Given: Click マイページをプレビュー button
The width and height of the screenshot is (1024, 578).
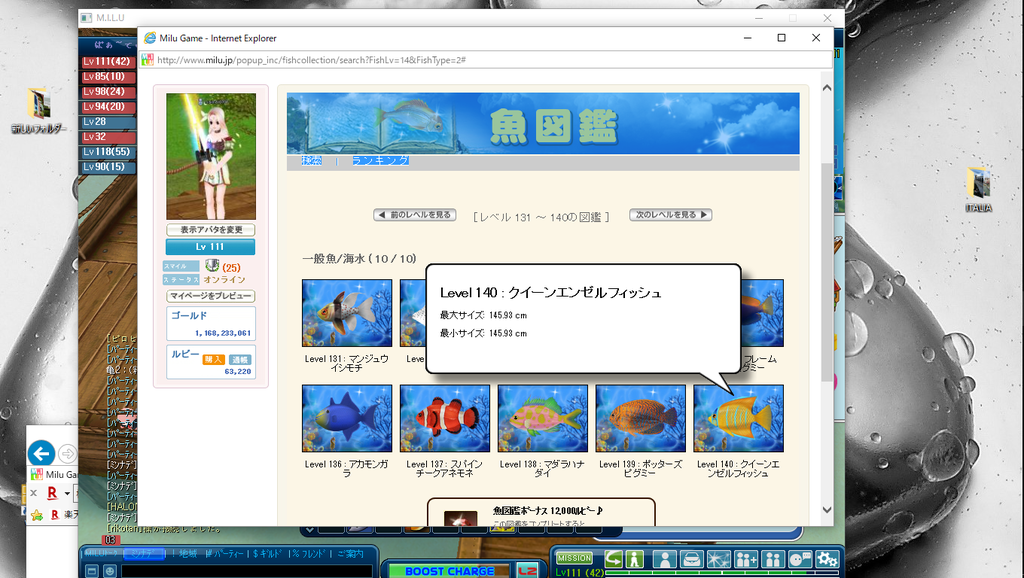Looking at the screenshot, I should [x=211, y=297].
